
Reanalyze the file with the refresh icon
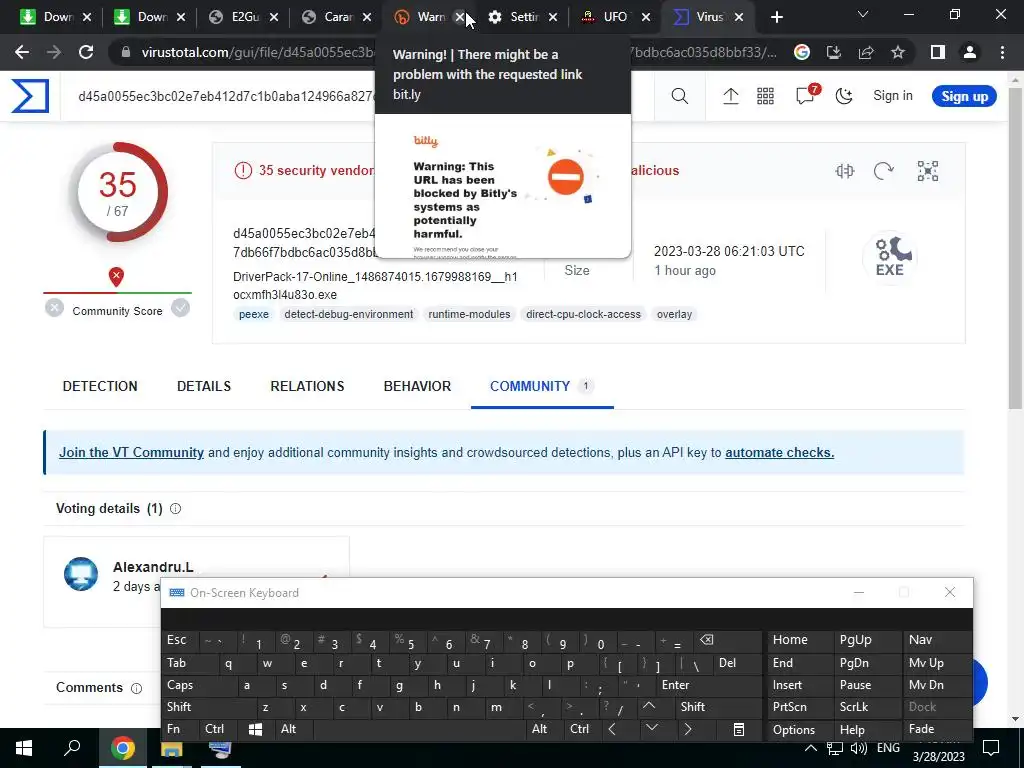(x=883, y=171)
